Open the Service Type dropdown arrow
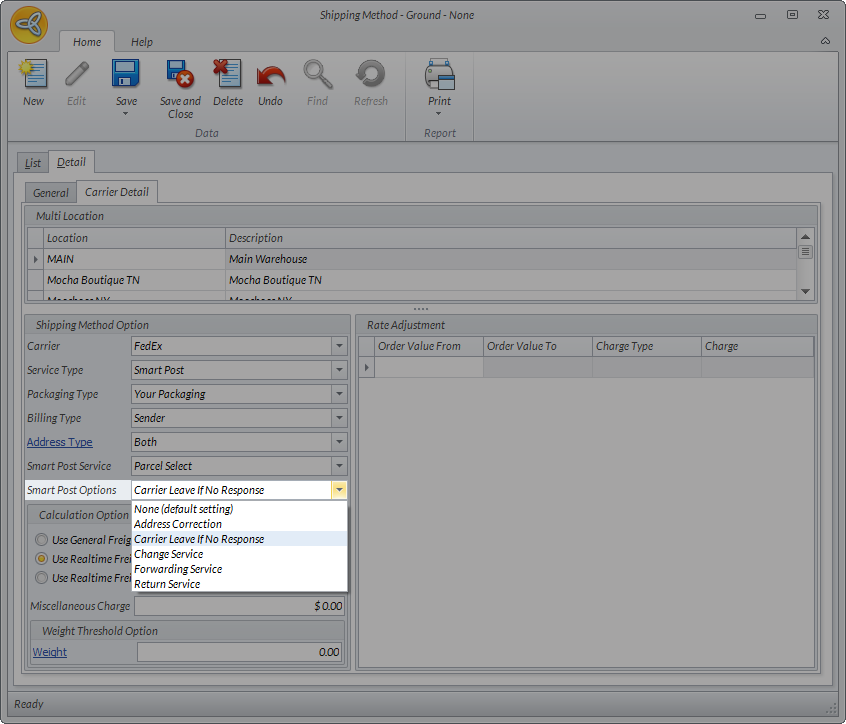 (x=339, y=370)
